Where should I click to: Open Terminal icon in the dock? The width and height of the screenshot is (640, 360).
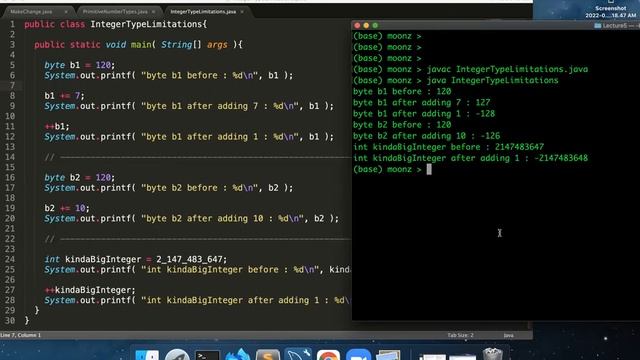207,355
